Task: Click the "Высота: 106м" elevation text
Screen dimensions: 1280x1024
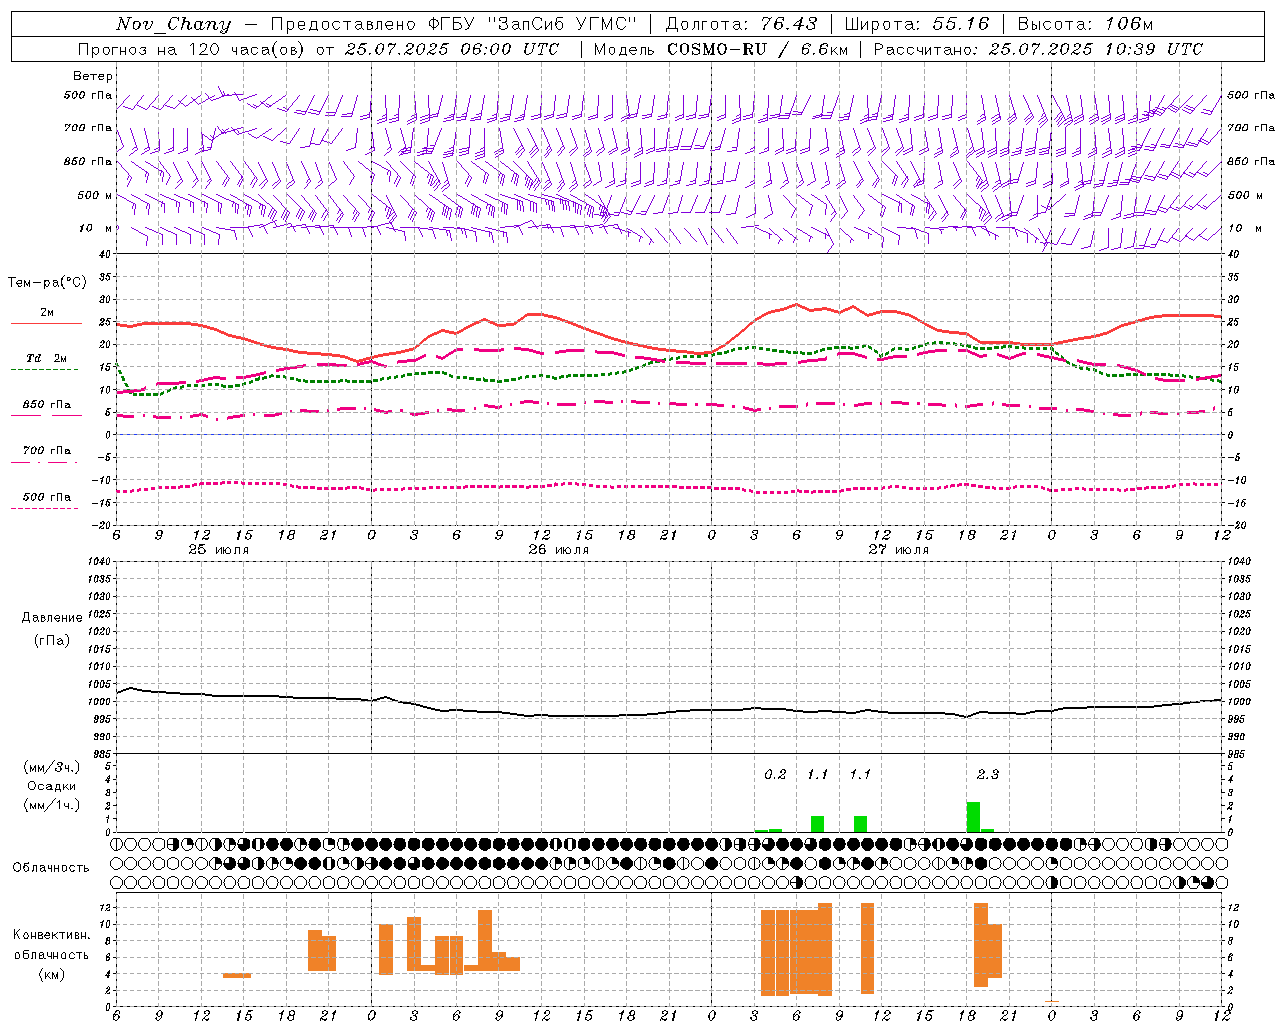Action: coord(1085,24)
